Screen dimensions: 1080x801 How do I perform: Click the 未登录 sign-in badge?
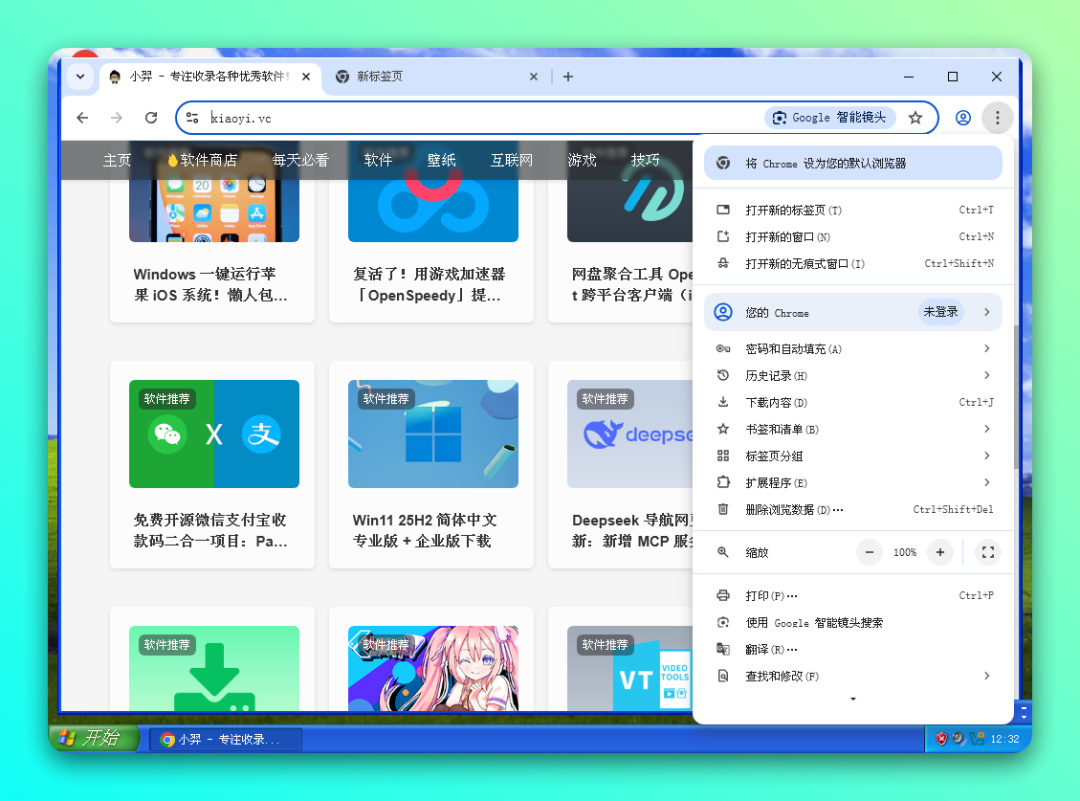pyautogui.click(x=940, y=312)
